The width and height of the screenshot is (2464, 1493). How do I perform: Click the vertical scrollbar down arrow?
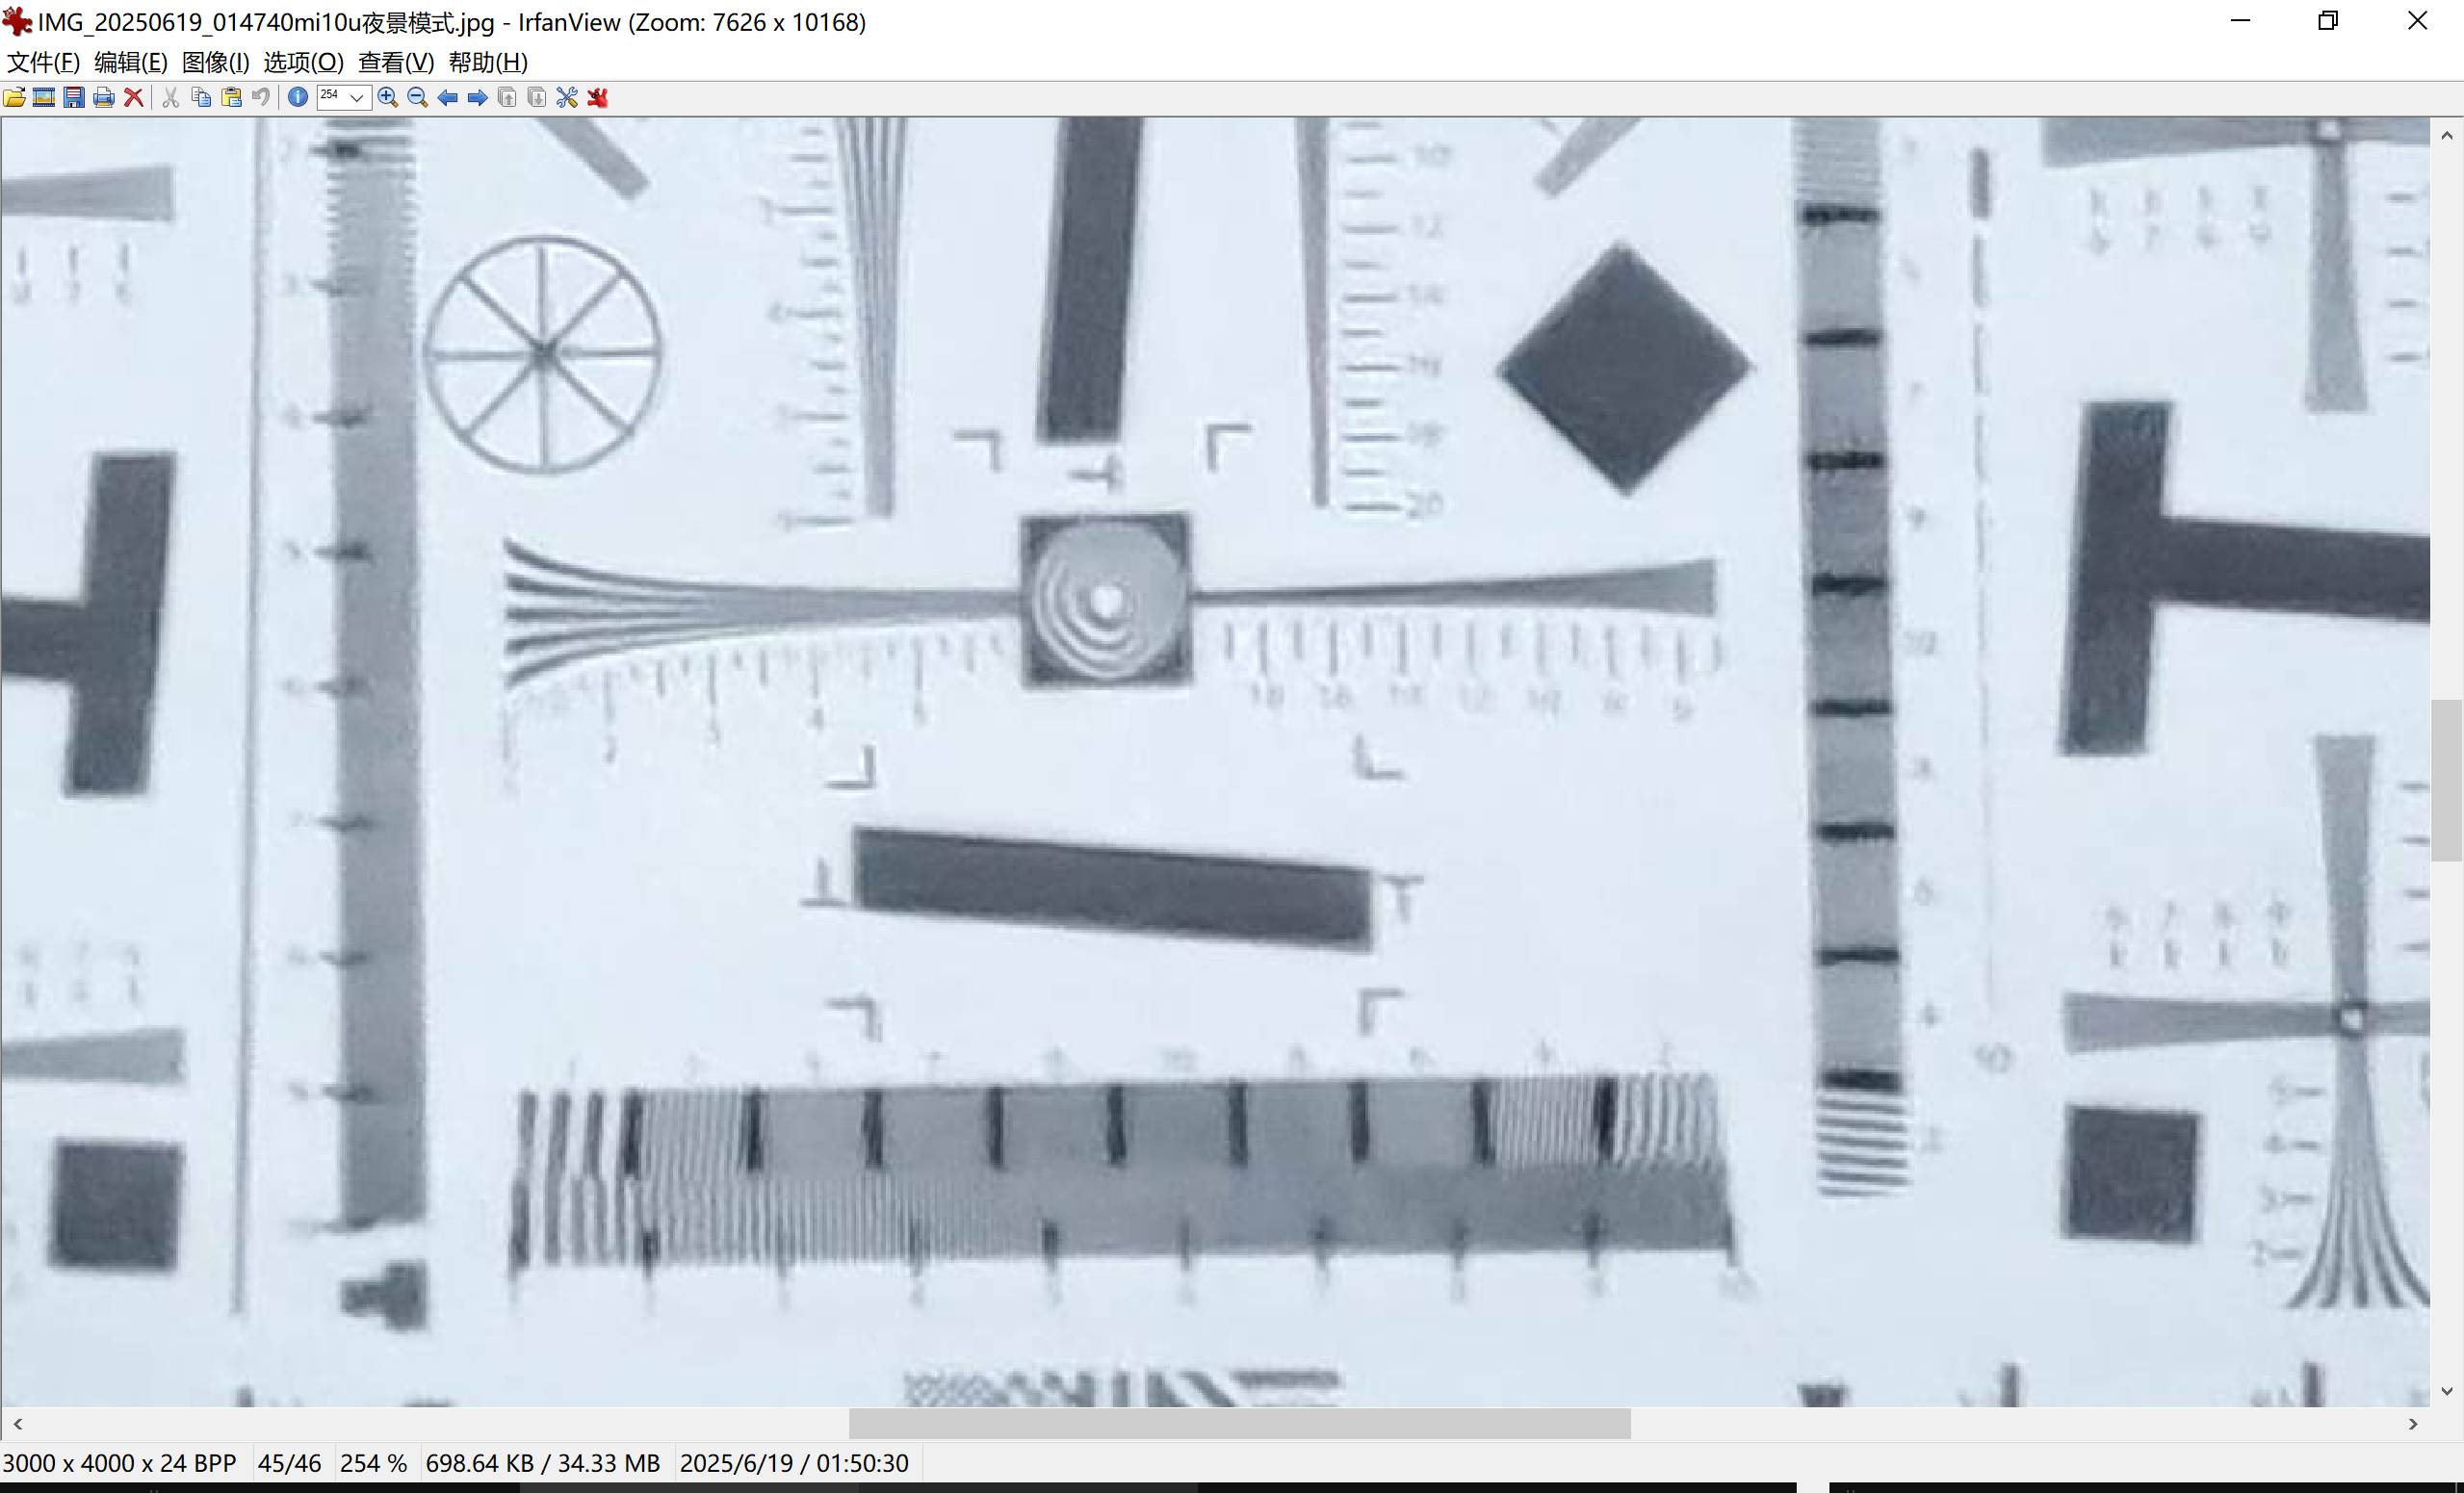coord(2446,1391)
